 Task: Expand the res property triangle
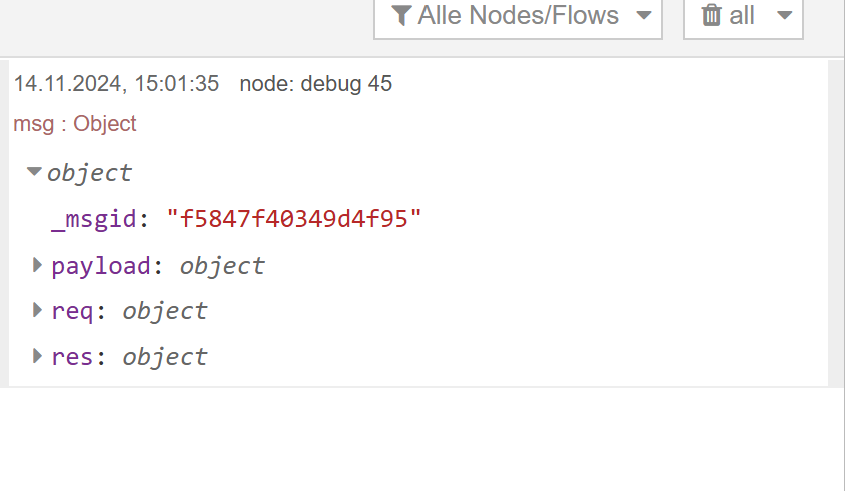tap(38, 356)
